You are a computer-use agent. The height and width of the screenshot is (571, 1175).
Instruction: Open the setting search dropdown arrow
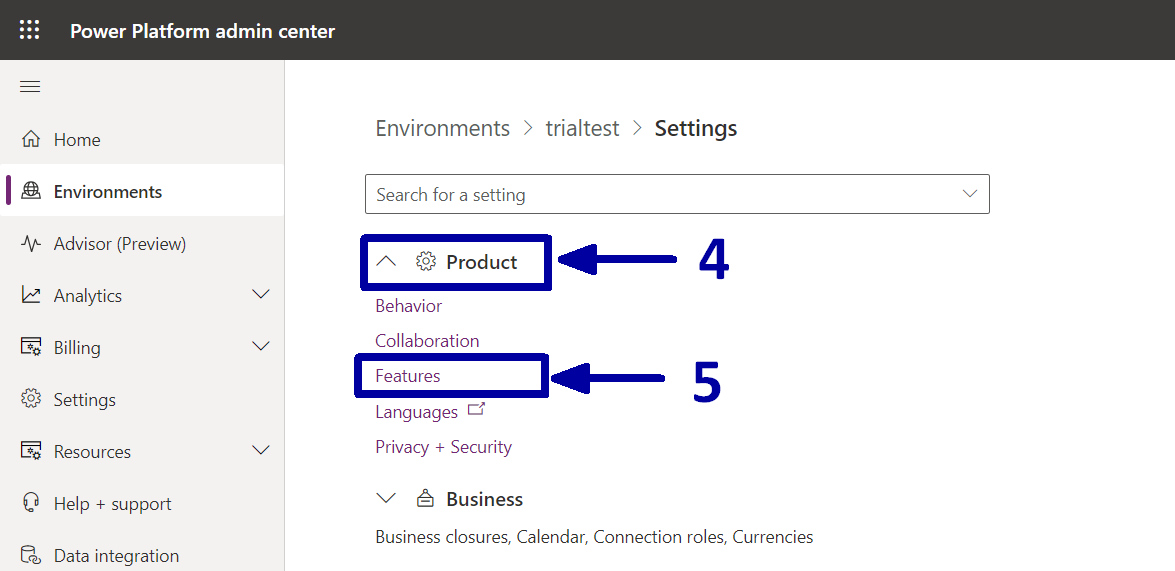[x=970, y=194]
